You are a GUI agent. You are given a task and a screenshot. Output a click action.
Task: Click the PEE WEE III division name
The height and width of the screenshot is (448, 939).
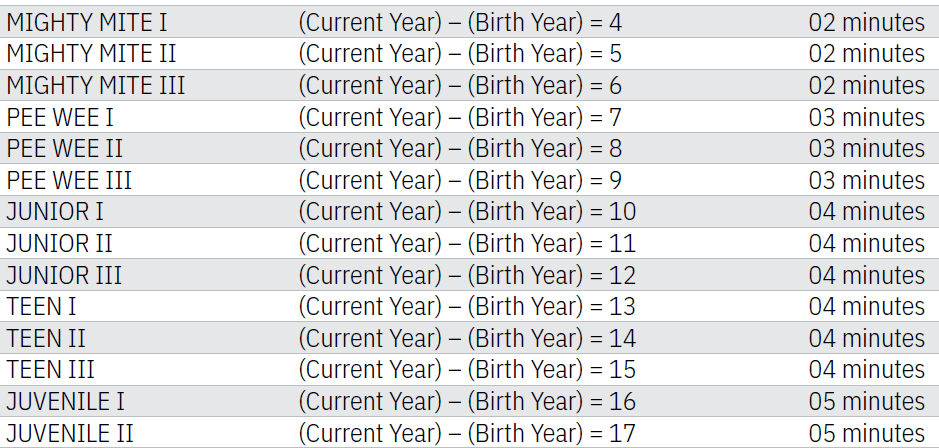[69, 180]
